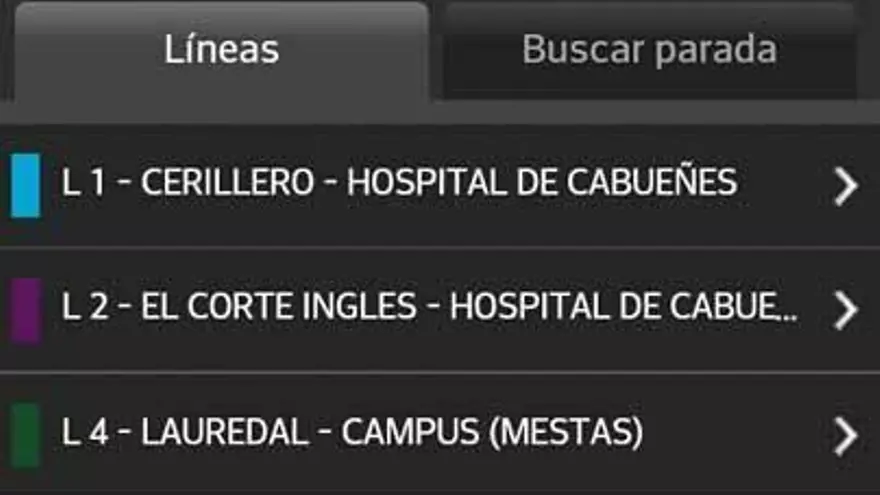Click the green L 4 line color marker
880x495 pixels.
(25, 435)
